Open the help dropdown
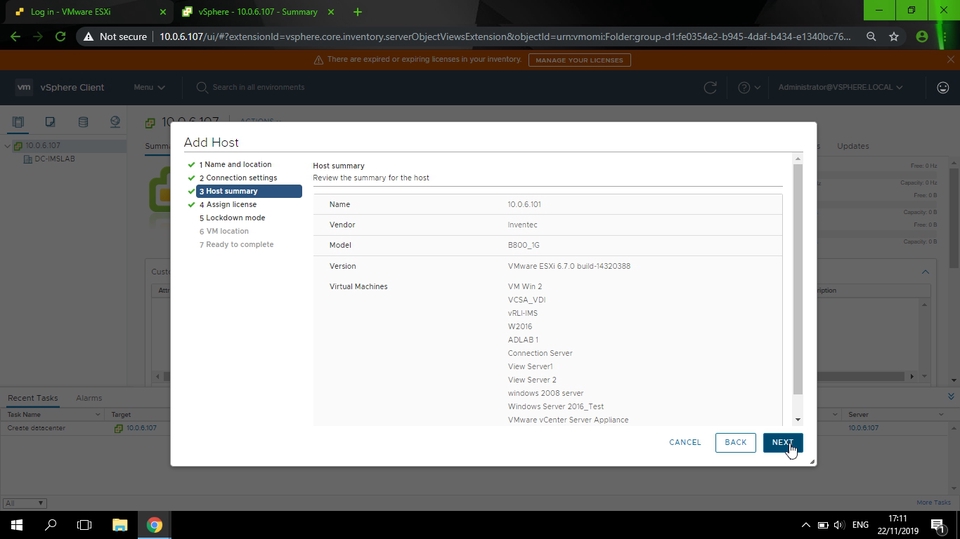The height and width of the screenshot is (539, 960). (749, 88)
